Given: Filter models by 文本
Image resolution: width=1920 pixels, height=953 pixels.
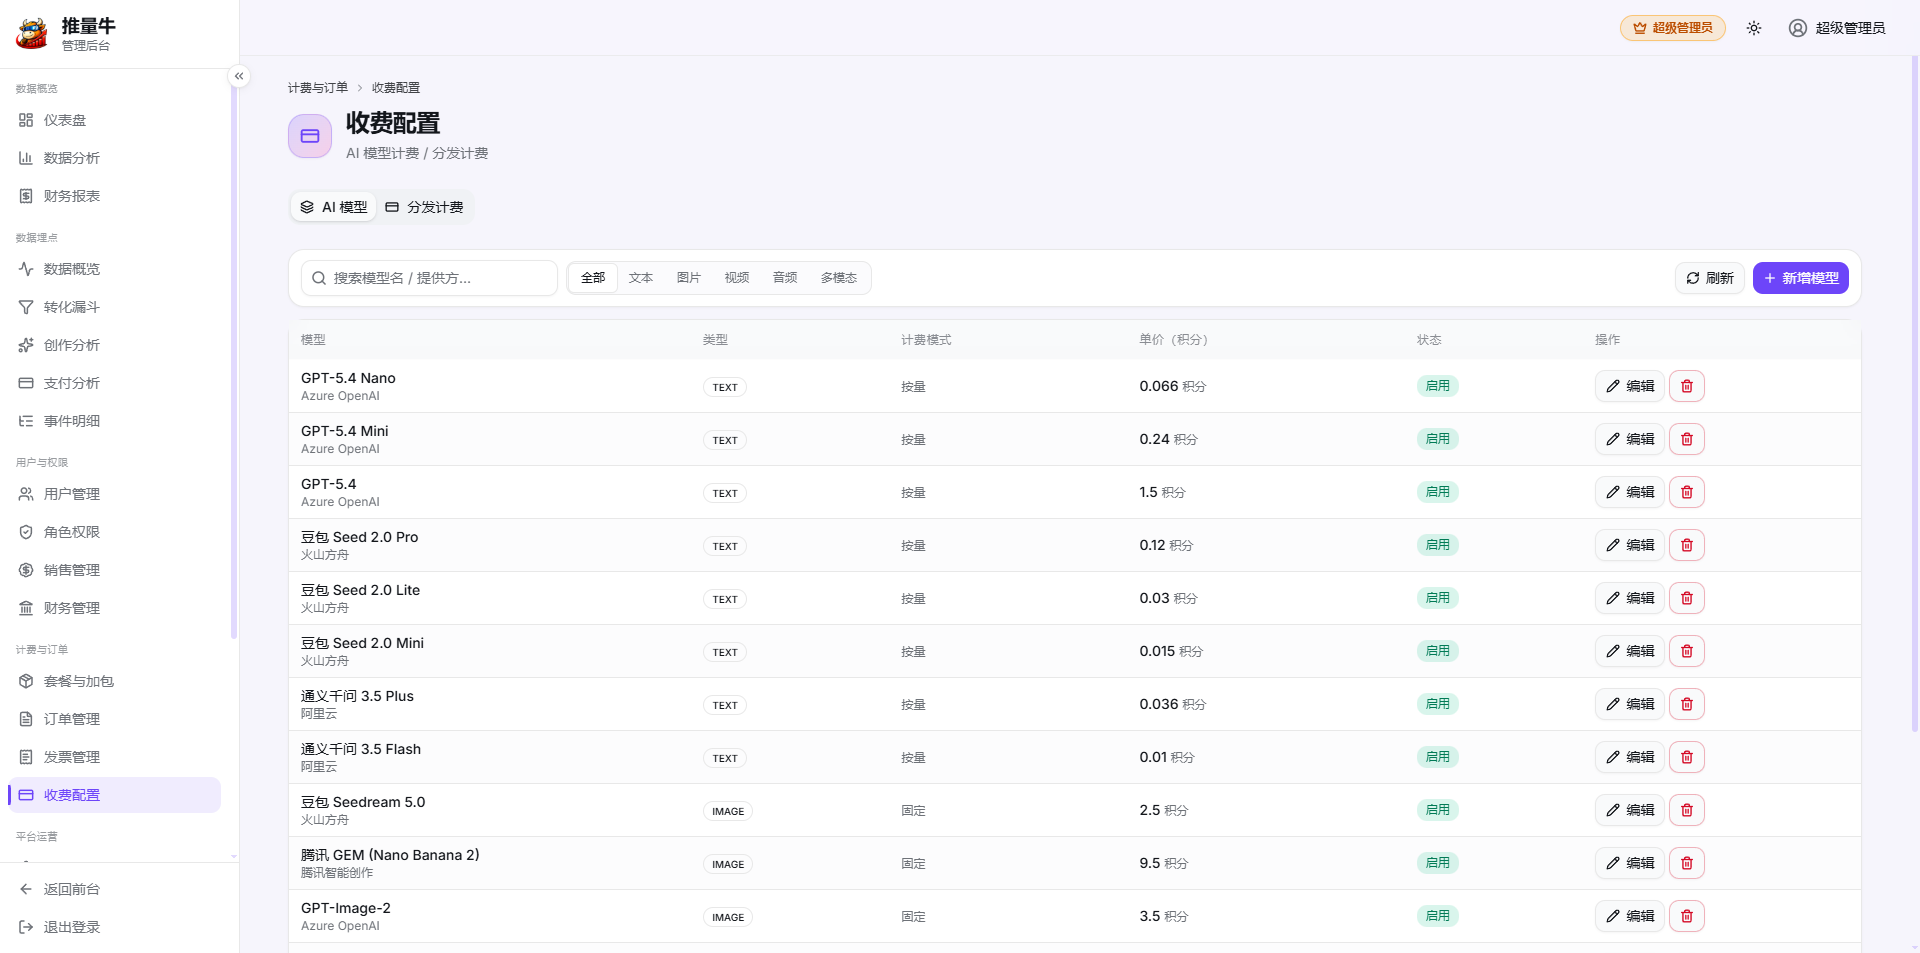Looking at the screenshot, I should point(641,278).
